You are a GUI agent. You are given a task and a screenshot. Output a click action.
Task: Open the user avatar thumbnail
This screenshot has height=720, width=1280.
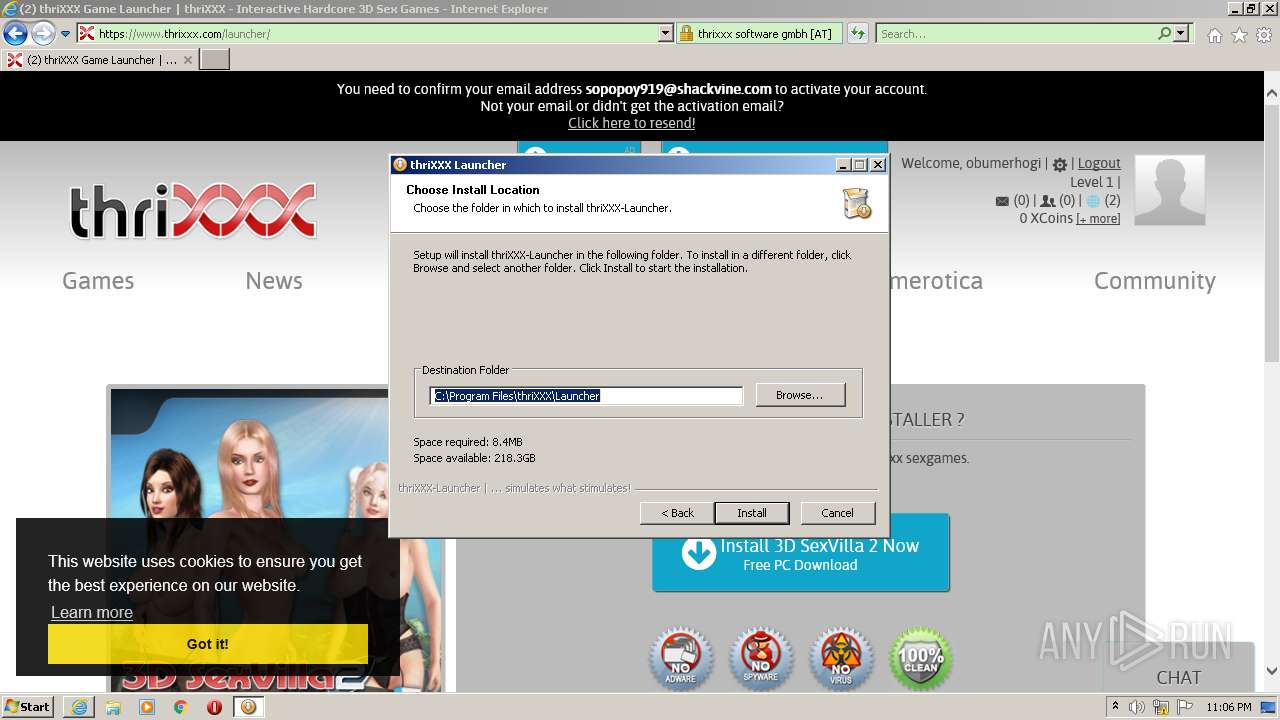click(x=1170, y=190)
